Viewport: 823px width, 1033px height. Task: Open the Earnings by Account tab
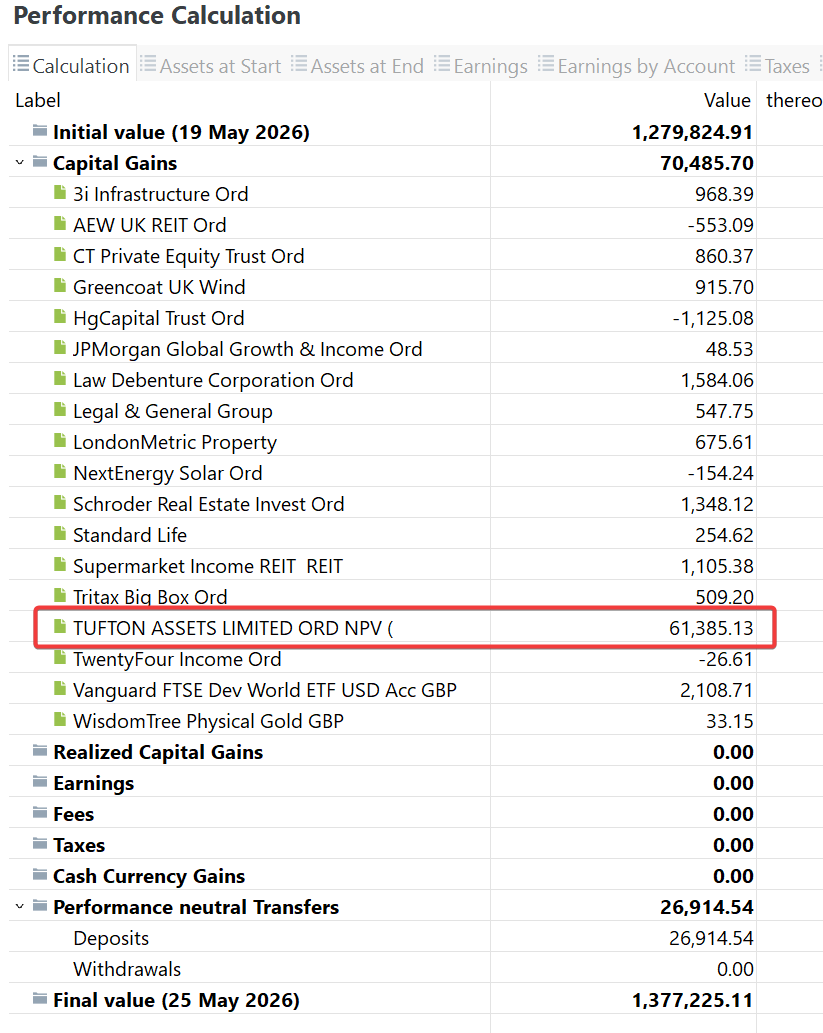(636, 66)
